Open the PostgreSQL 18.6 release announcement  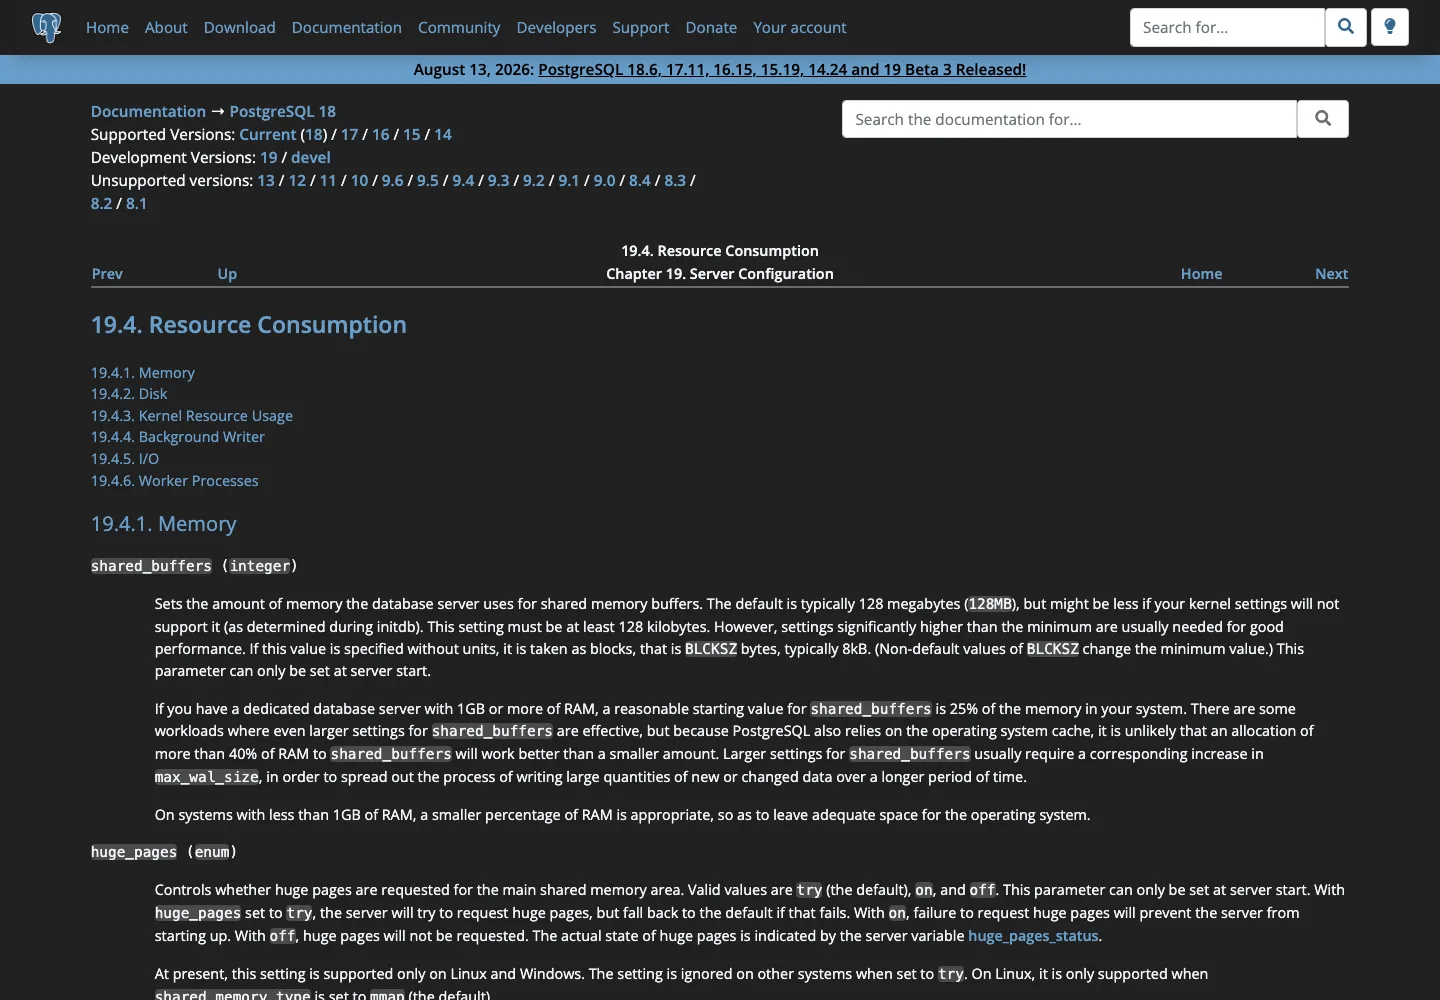pyautogui.click(x=782, y=69)
